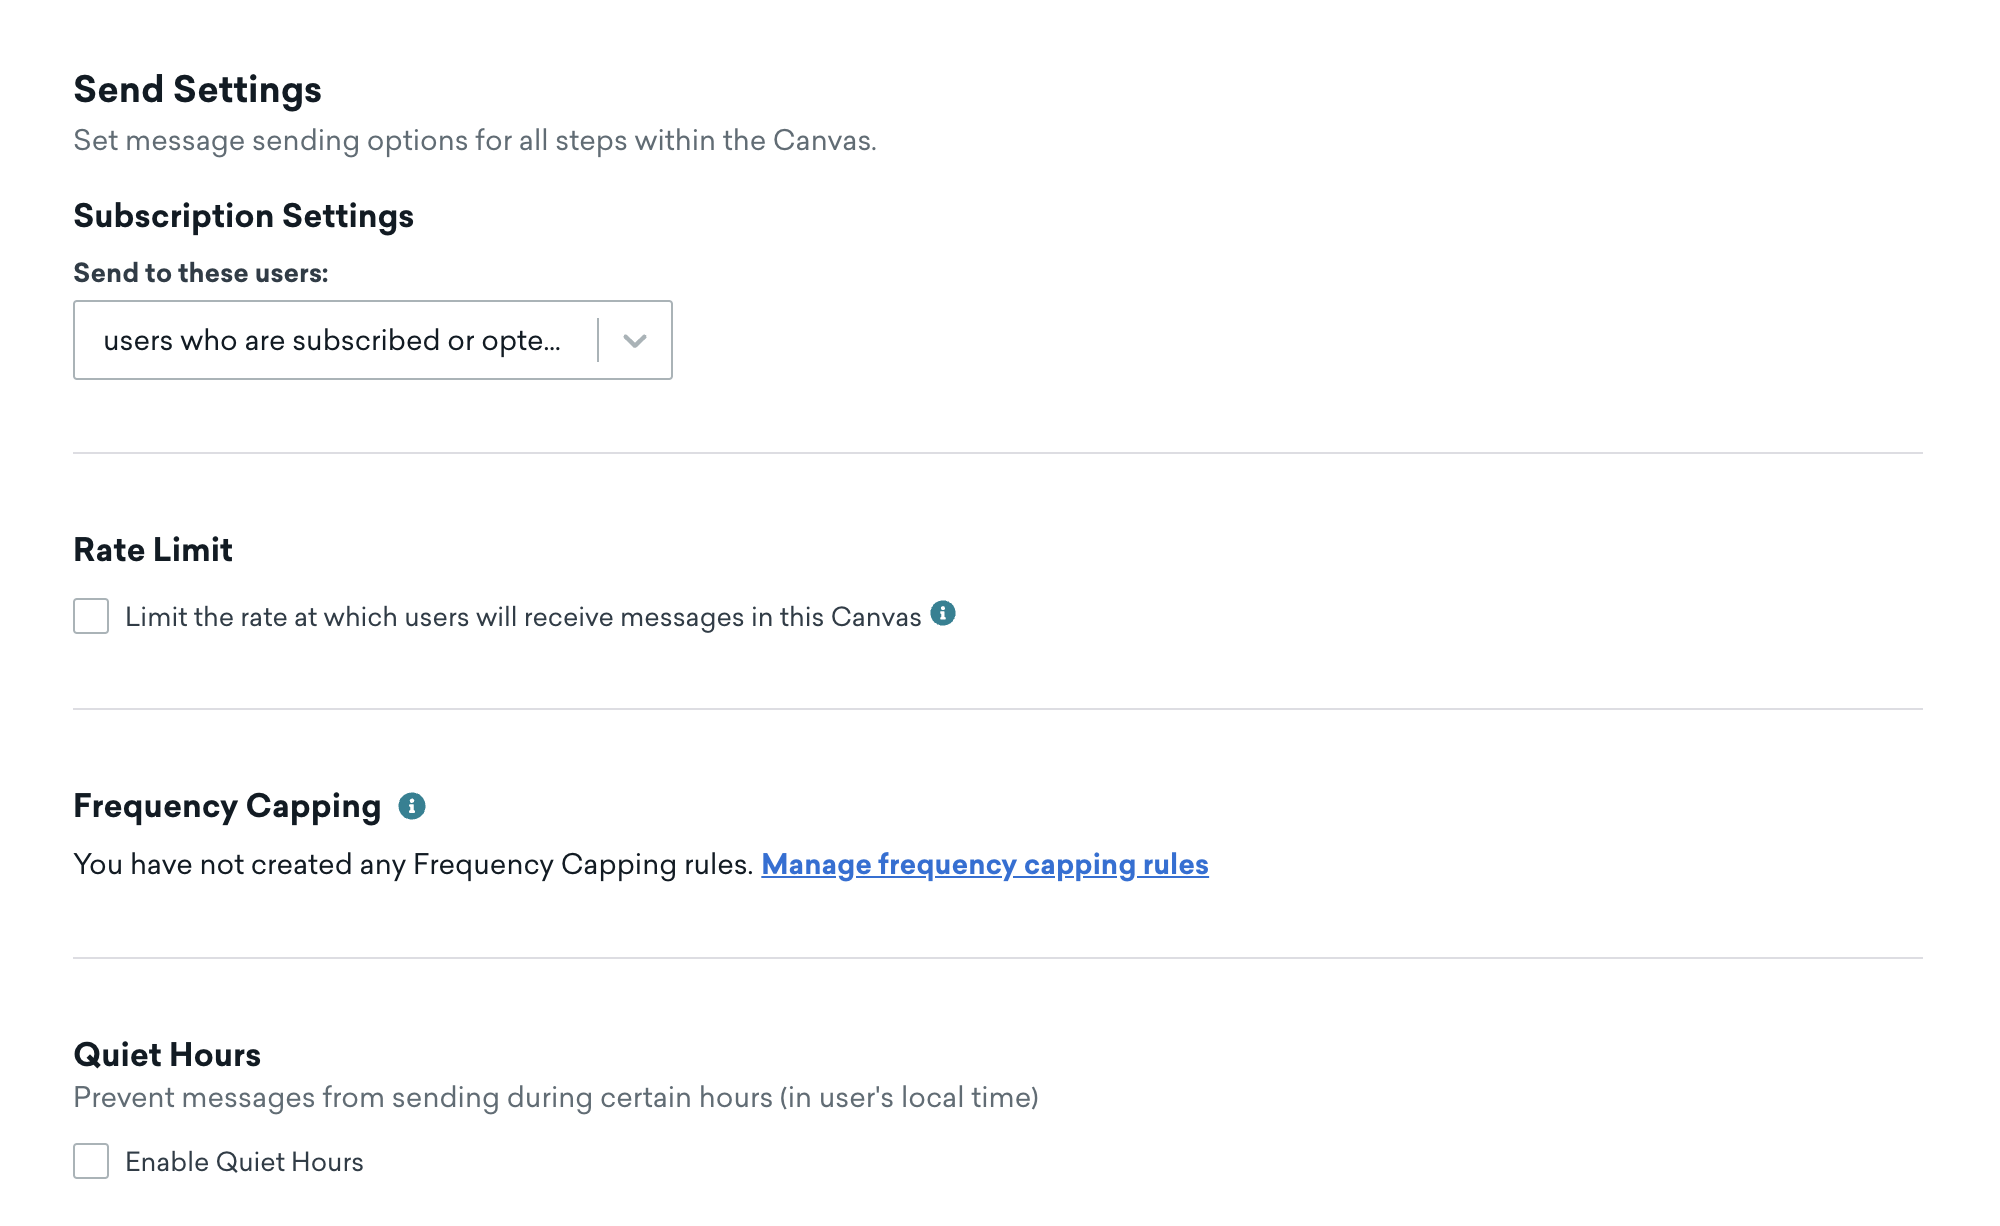Enable the Rate Limit checkbox
This screenshot has width=2000, height=1226.
[x=90, y=616]
